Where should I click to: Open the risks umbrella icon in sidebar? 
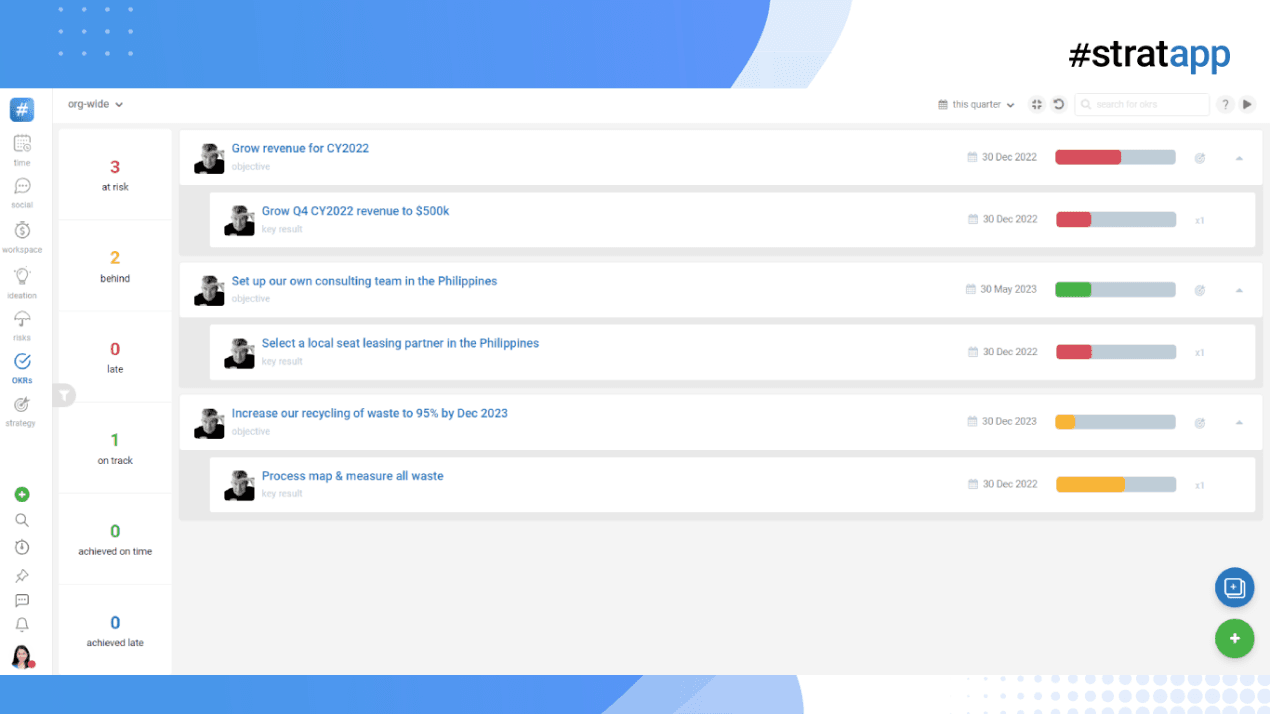click(22, 320)
